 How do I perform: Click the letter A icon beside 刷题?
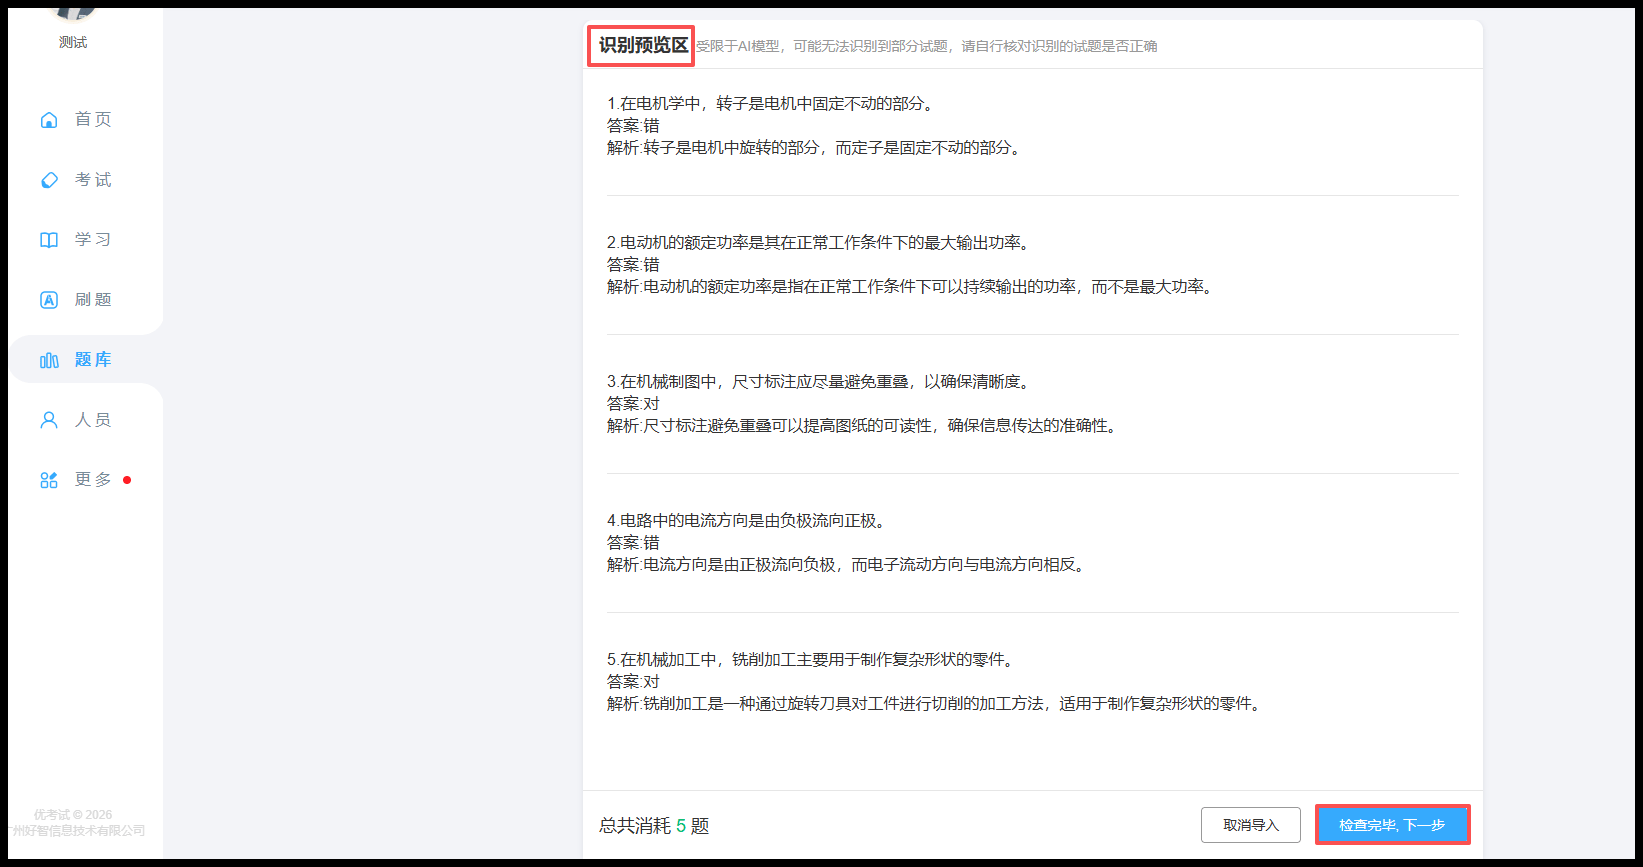49,300
